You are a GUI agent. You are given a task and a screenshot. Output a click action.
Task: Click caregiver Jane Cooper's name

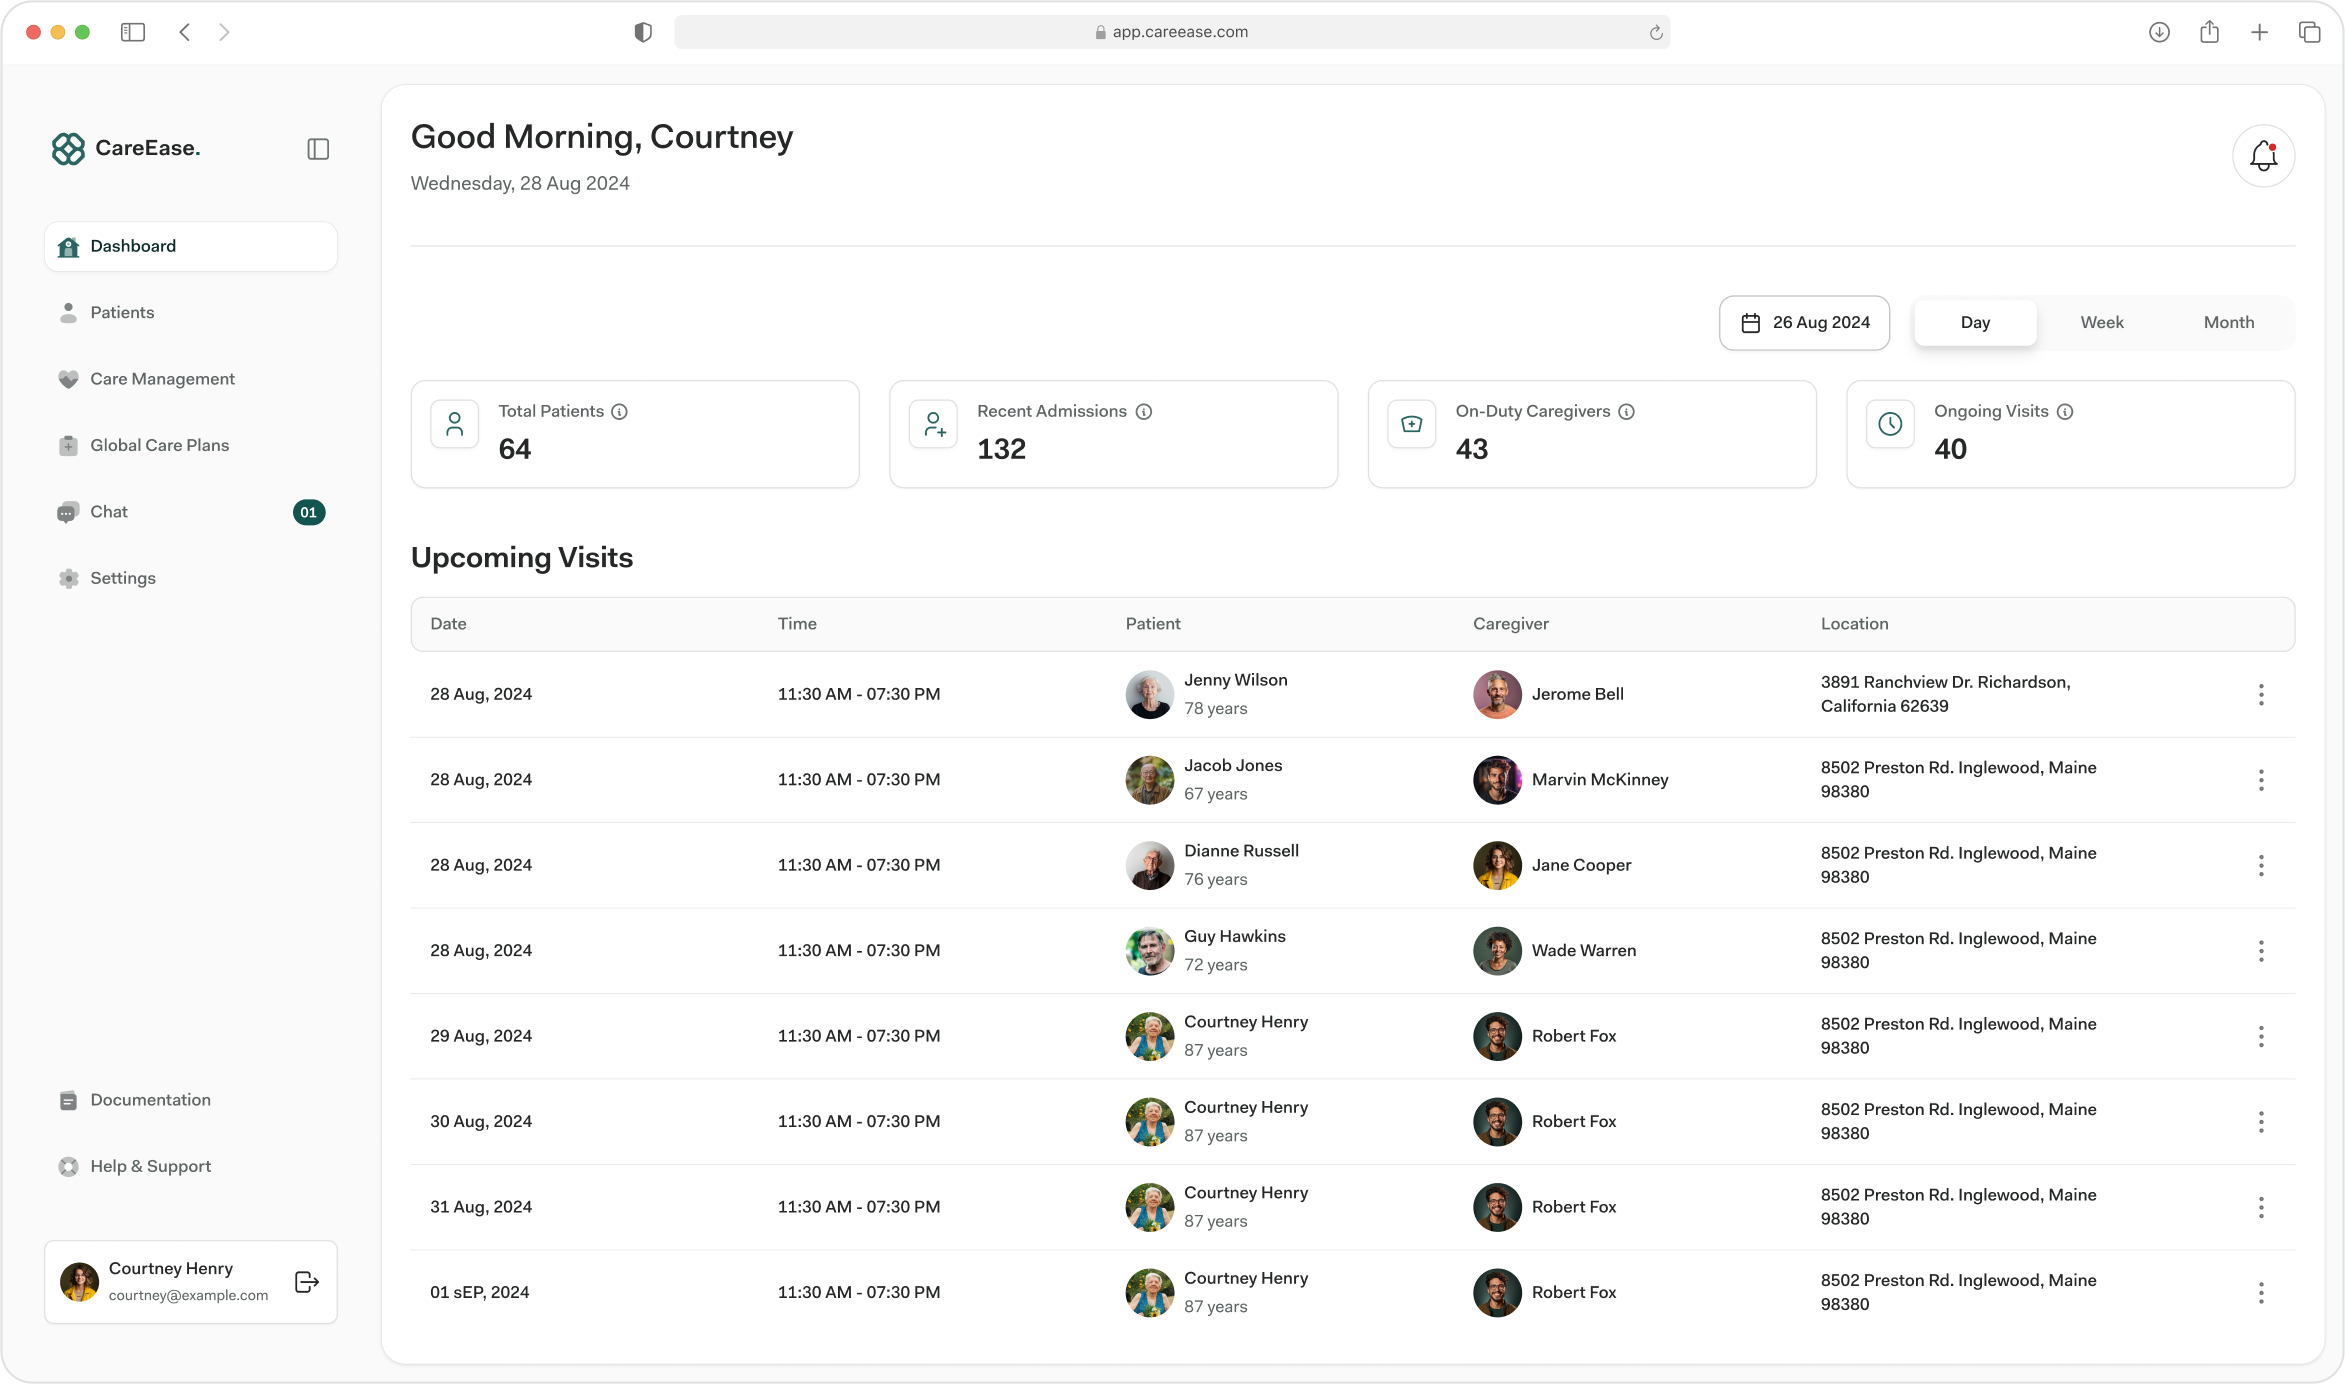tap(1581, 865)
